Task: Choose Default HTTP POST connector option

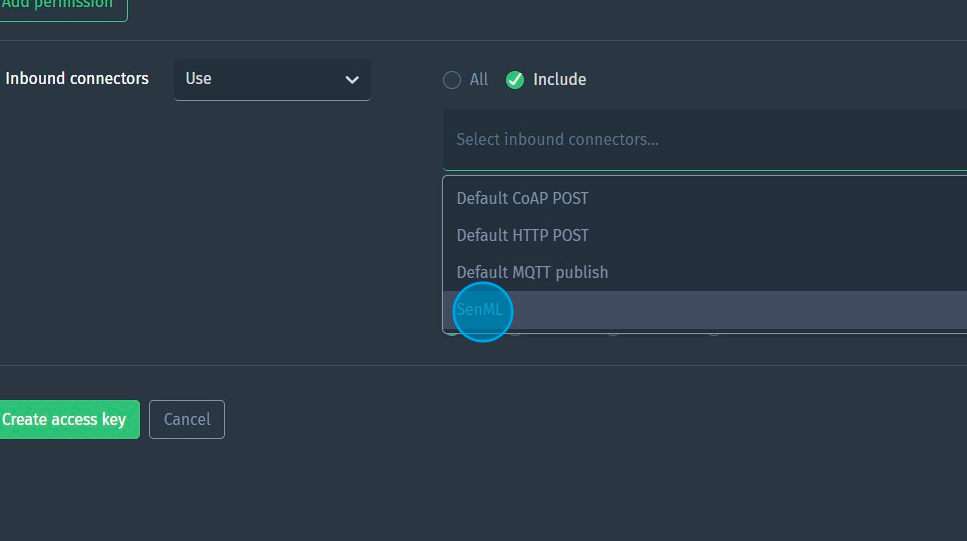Action: tap(522, 235)
